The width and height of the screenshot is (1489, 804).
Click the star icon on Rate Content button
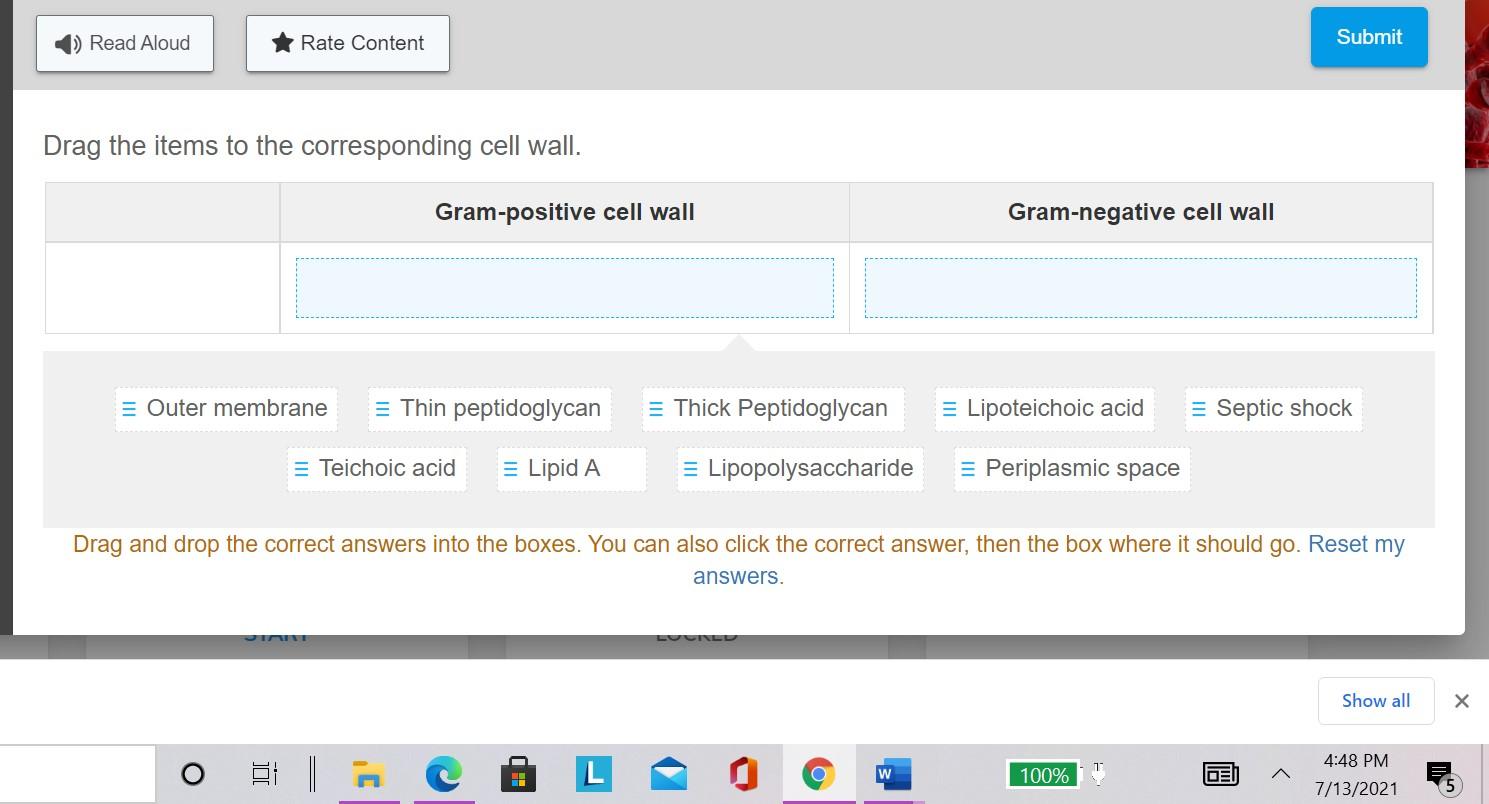pyautogui.click(x=281, y=43)
